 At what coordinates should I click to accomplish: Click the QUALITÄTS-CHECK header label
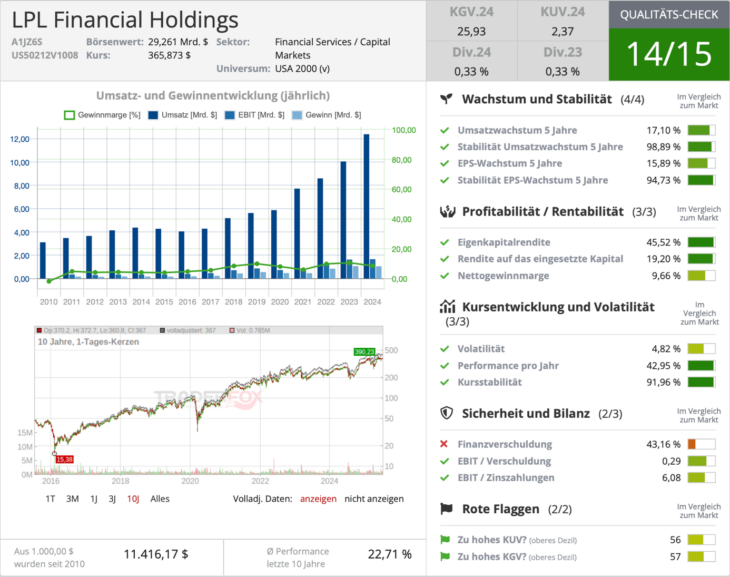(669, 14)
